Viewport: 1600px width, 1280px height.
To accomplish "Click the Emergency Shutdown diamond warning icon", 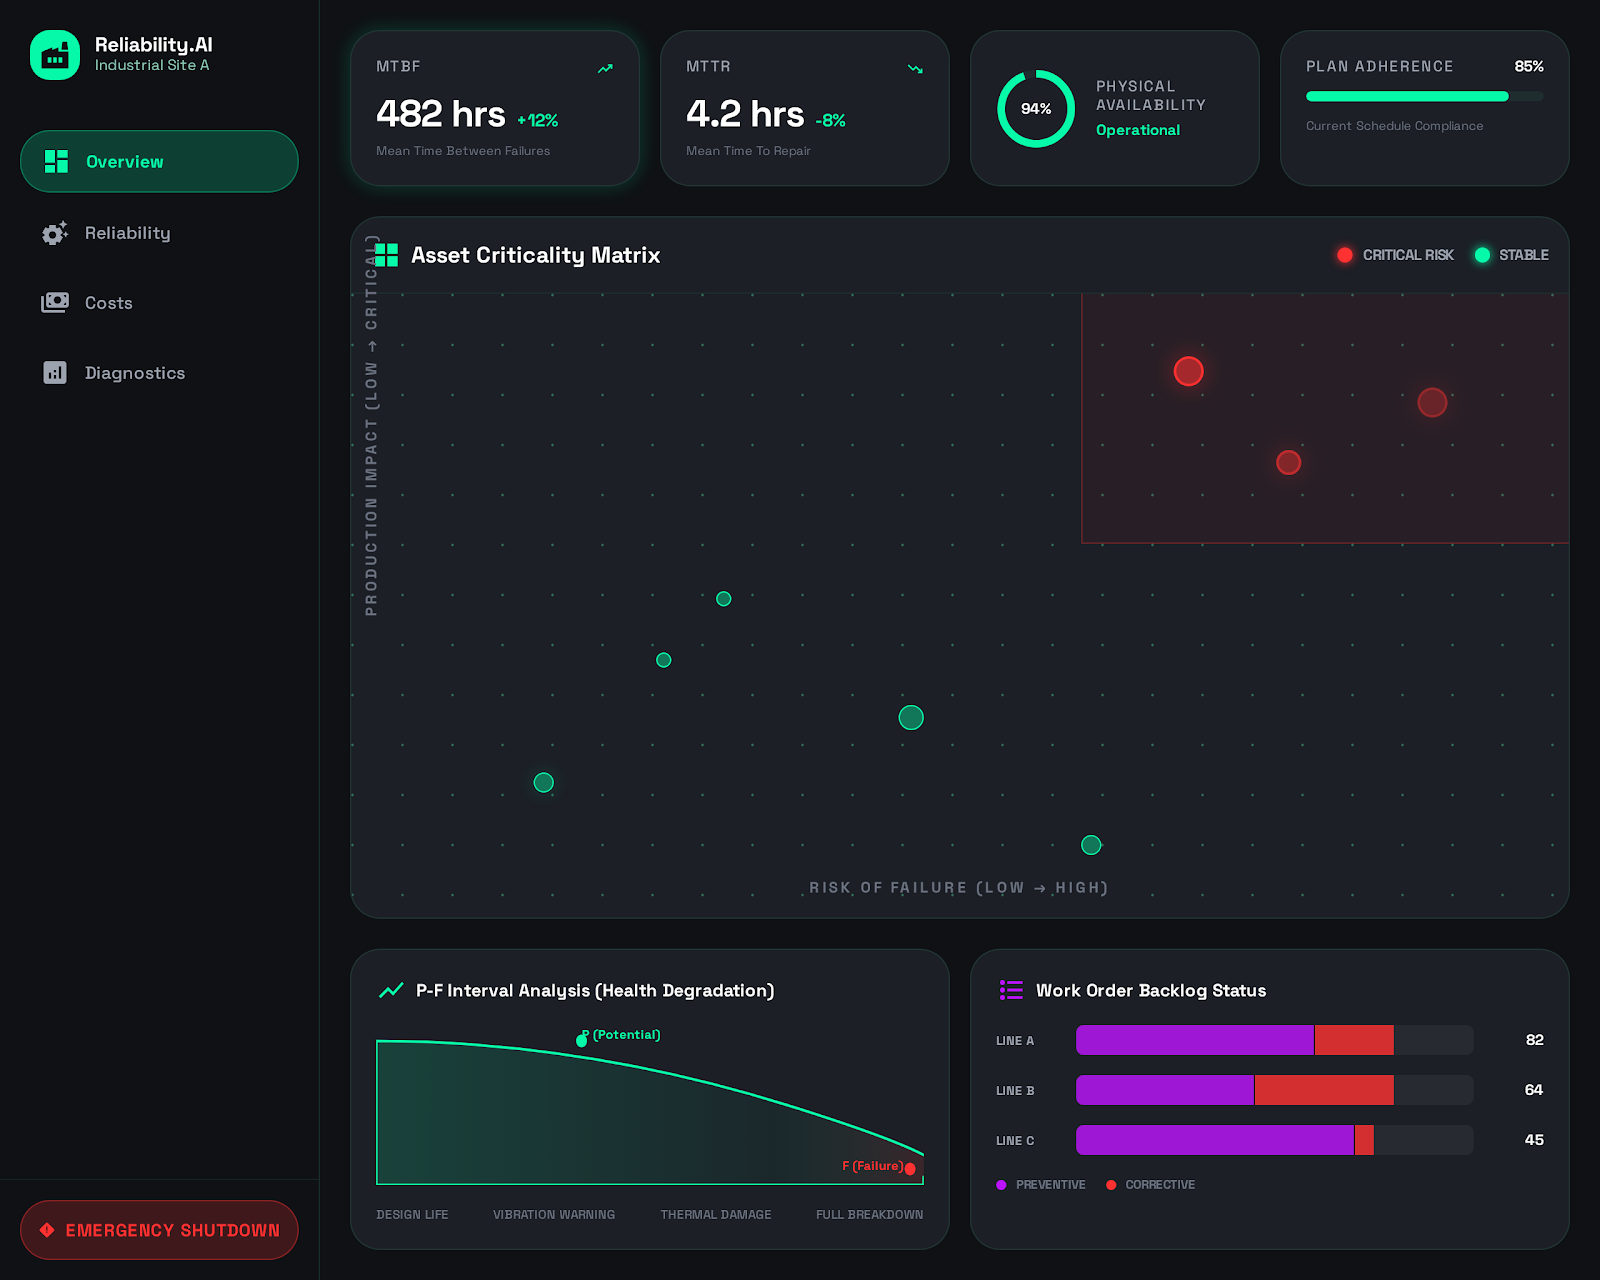I will 47,1230.
